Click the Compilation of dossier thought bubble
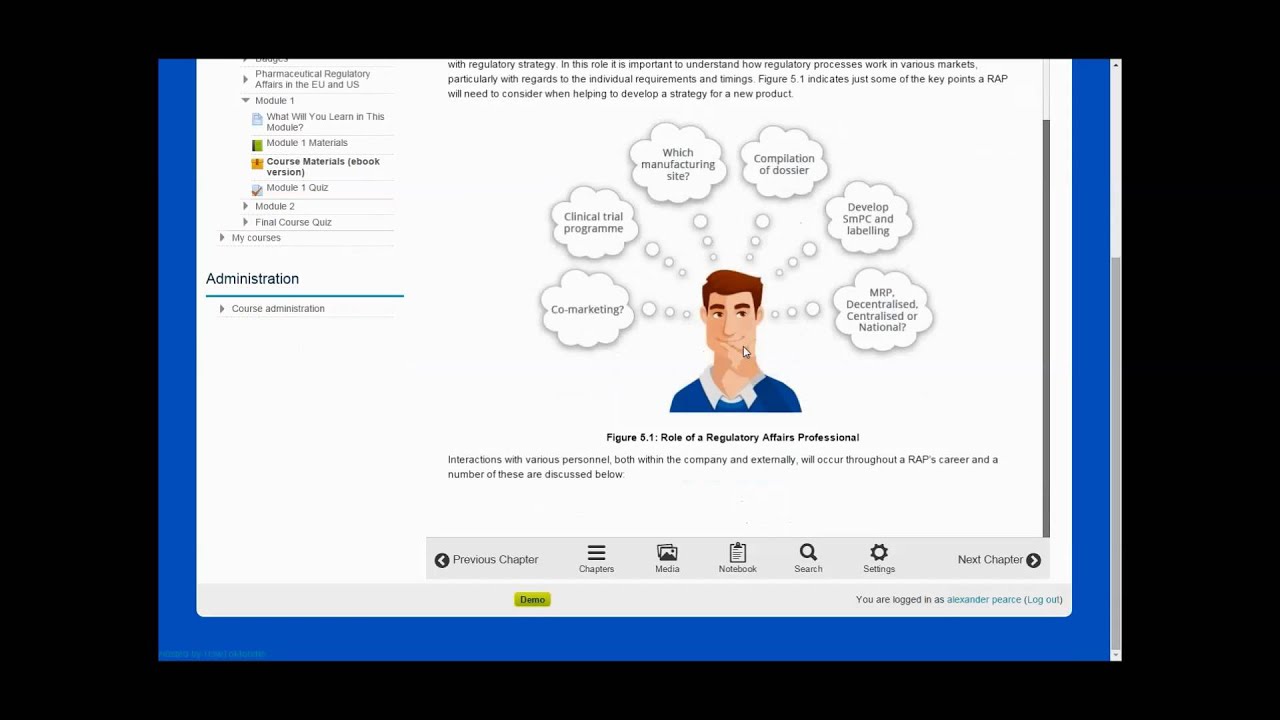 click(x=784, y=164)
